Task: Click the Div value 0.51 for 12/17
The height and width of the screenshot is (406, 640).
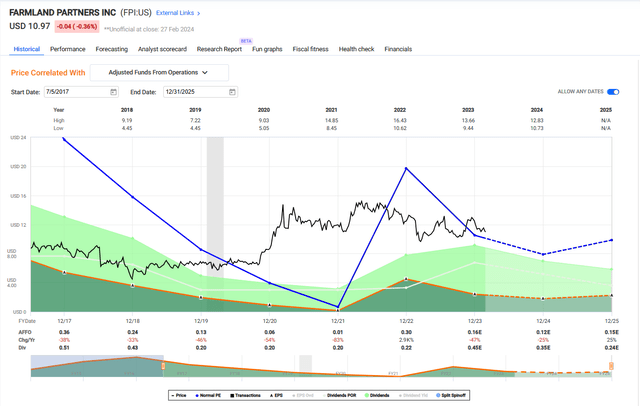Action: pos(64,348)
